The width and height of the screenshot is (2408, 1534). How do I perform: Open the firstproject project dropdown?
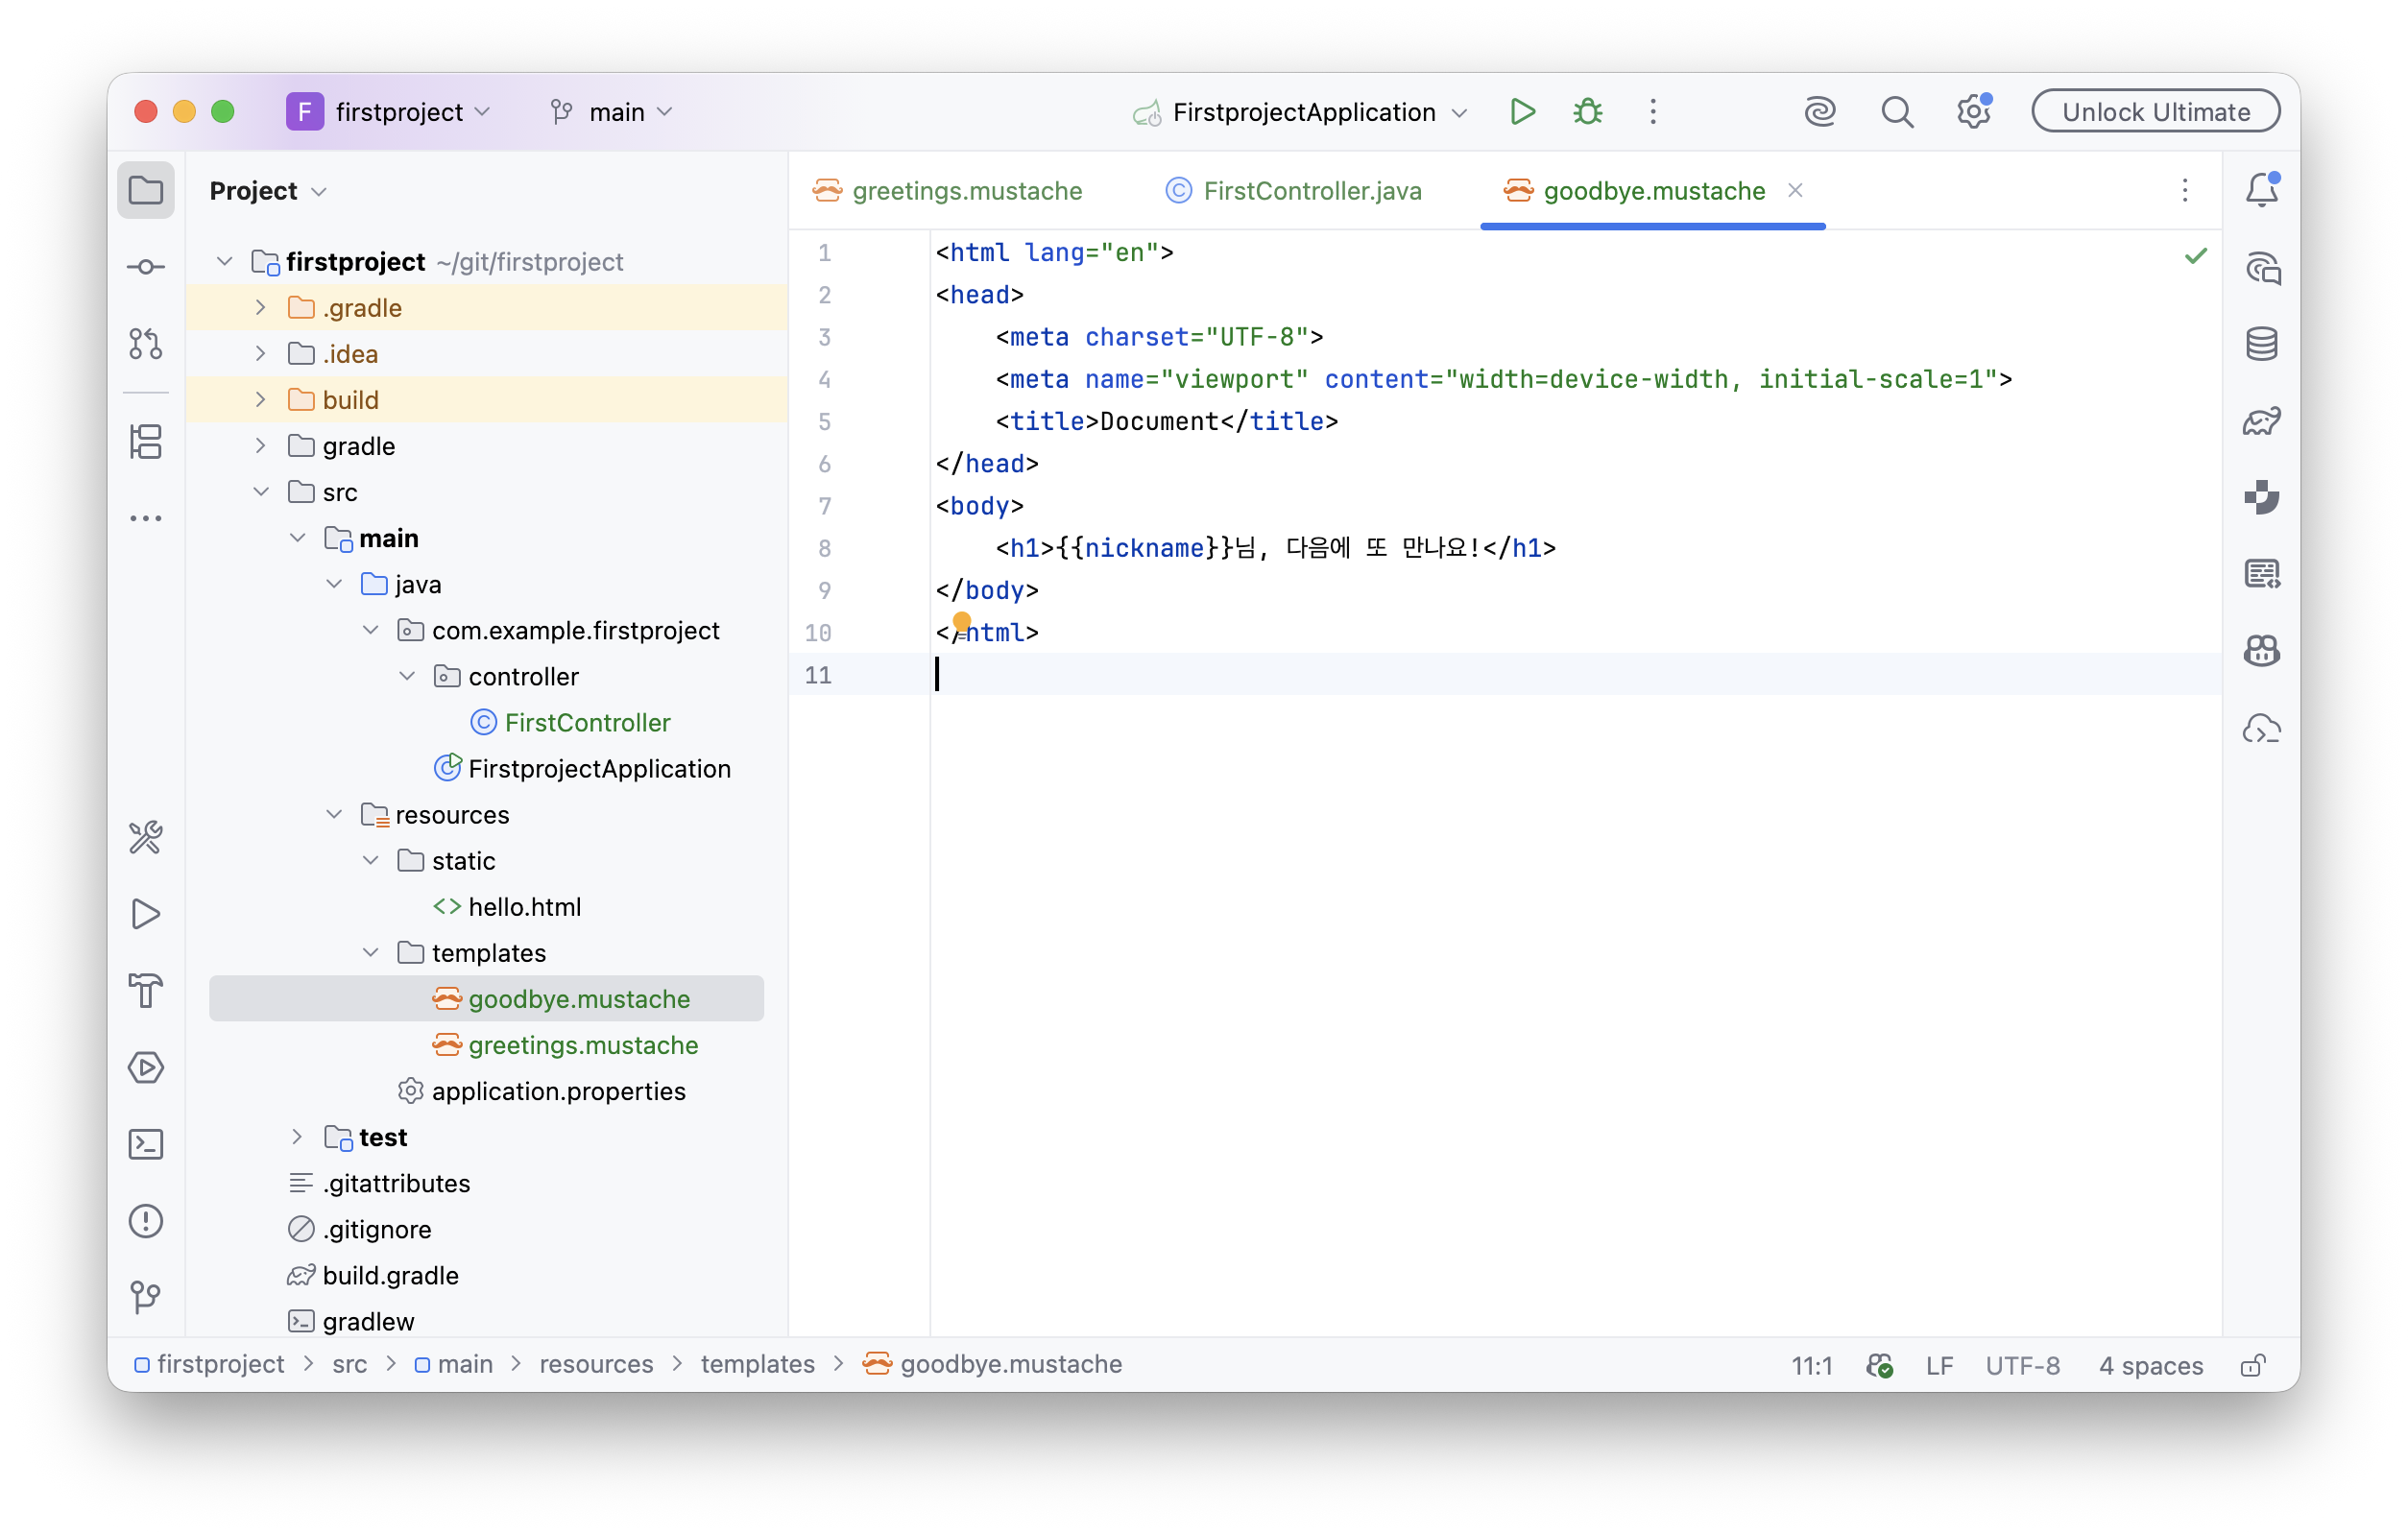[x=390, y=112]
